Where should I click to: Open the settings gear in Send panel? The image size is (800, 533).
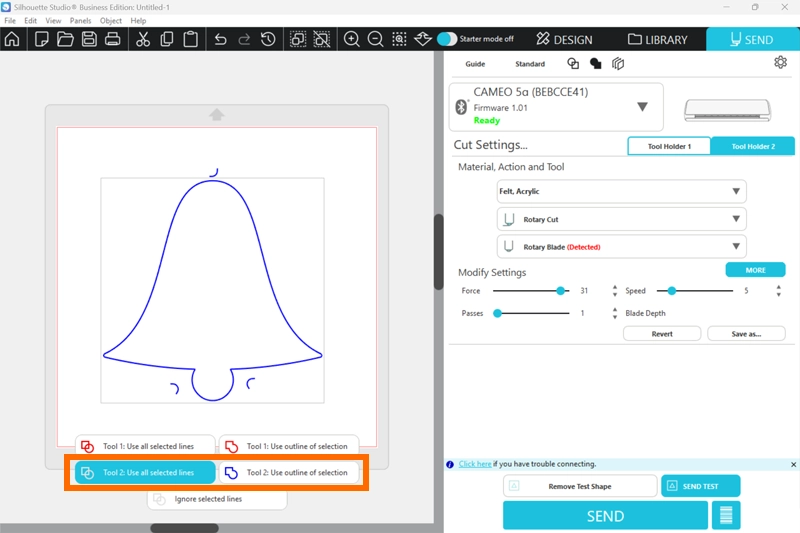coord(780,62)
